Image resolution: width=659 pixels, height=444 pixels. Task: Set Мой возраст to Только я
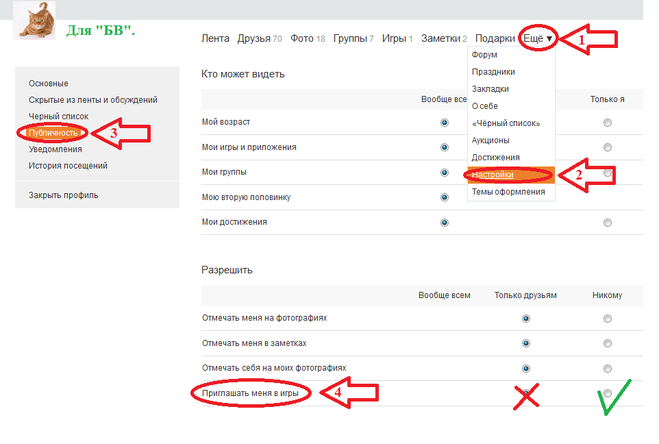pos(607,122)
